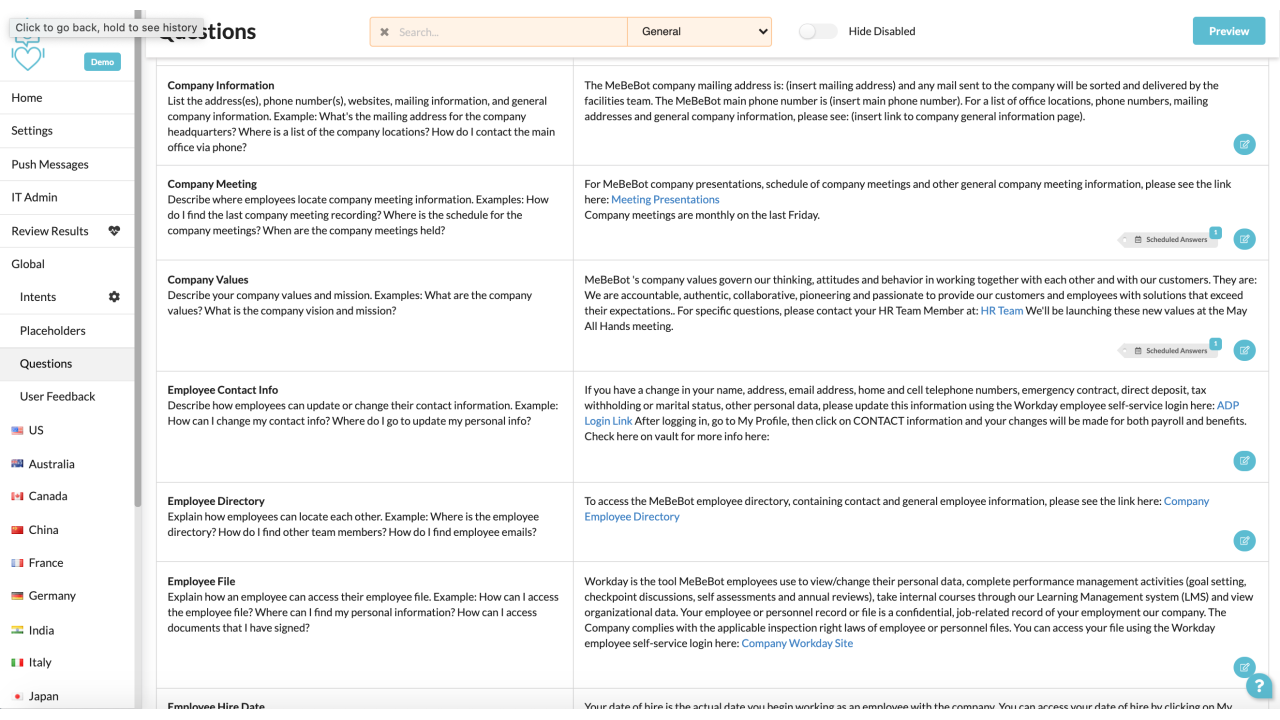Click the Company Information question title
The width and height of the screenshot is (1280, 720).
(221, 86)
